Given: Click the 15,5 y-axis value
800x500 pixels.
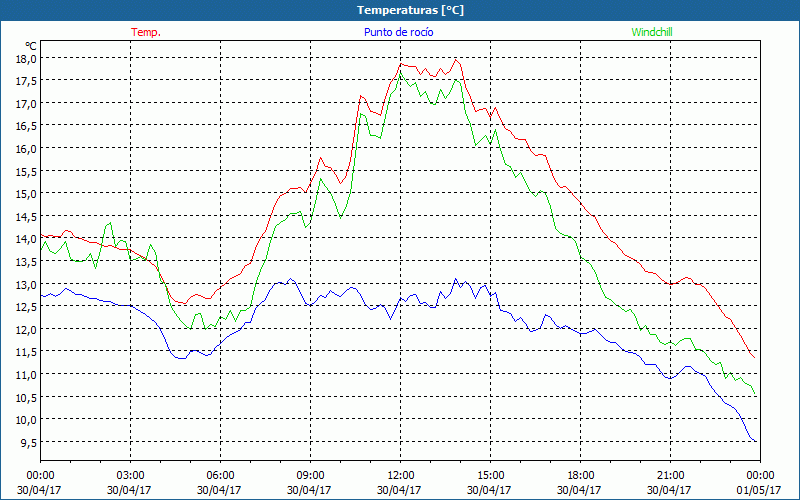Looking at the screenshot, I should pos(26,171).
